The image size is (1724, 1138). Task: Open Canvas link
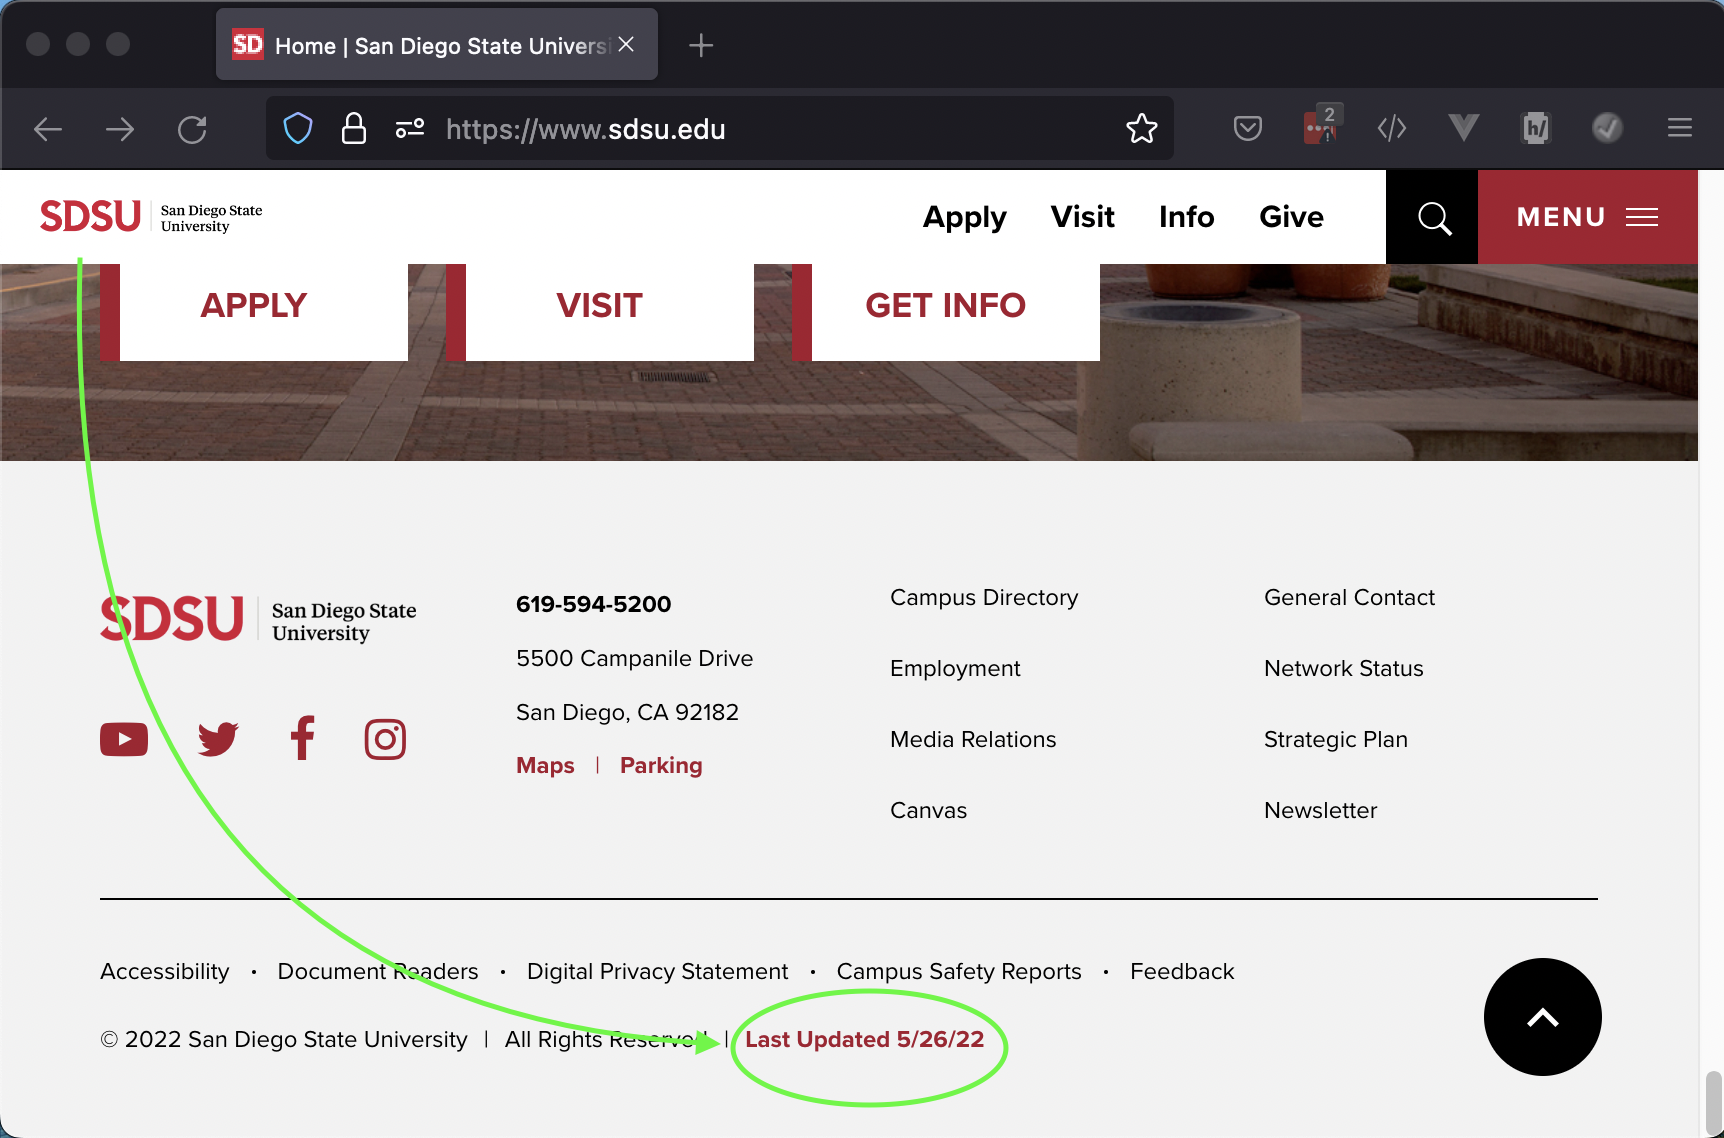pos(928,811)
